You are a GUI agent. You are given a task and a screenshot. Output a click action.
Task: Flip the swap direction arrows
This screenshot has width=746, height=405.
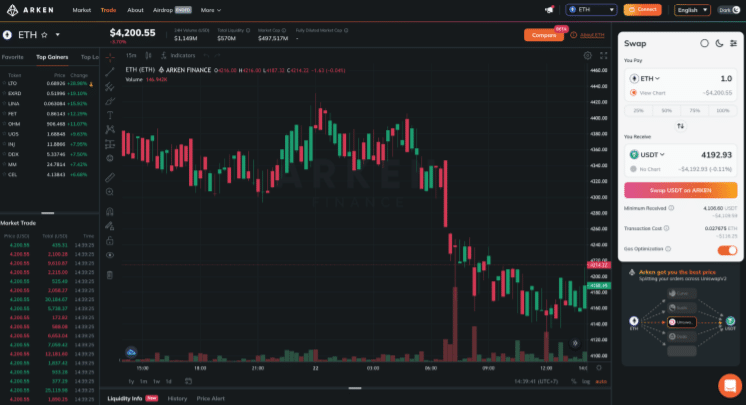(681, 126)
